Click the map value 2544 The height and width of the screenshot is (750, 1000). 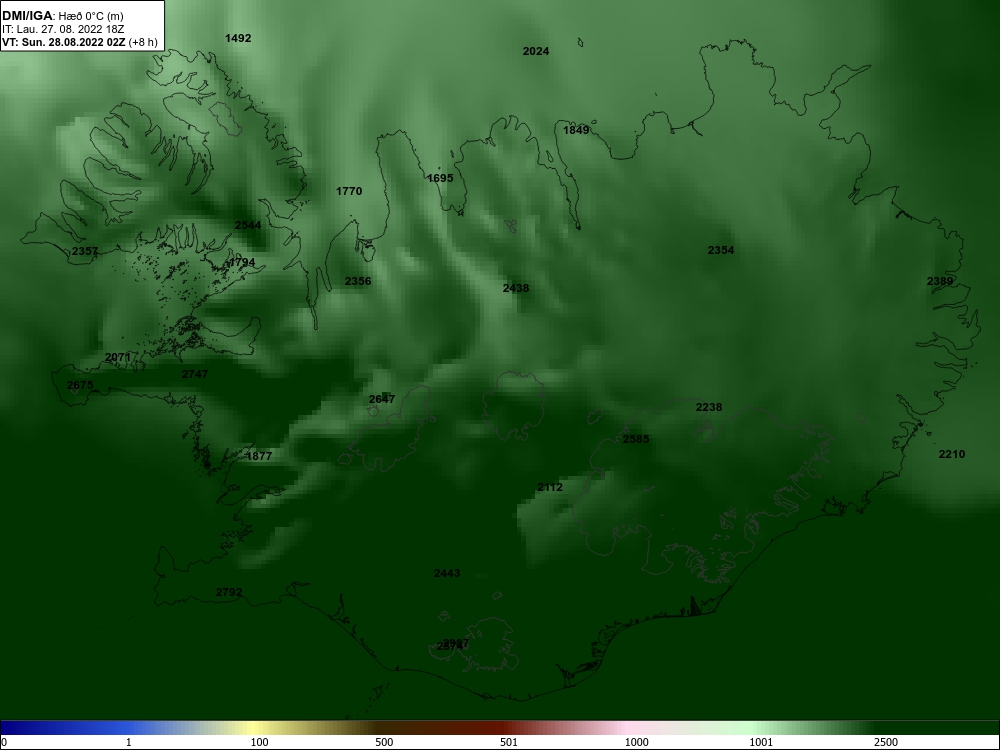coord(248,225)
